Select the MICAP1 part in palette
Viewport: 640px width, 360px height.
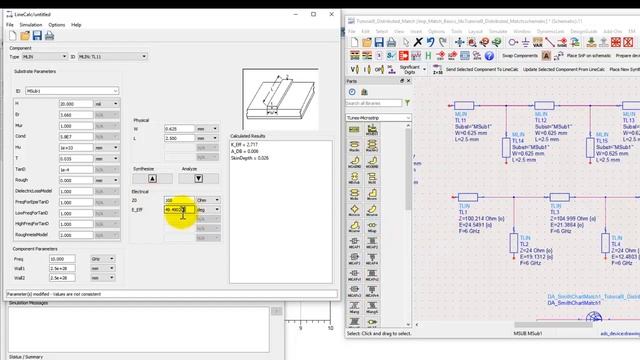(354, 242)
